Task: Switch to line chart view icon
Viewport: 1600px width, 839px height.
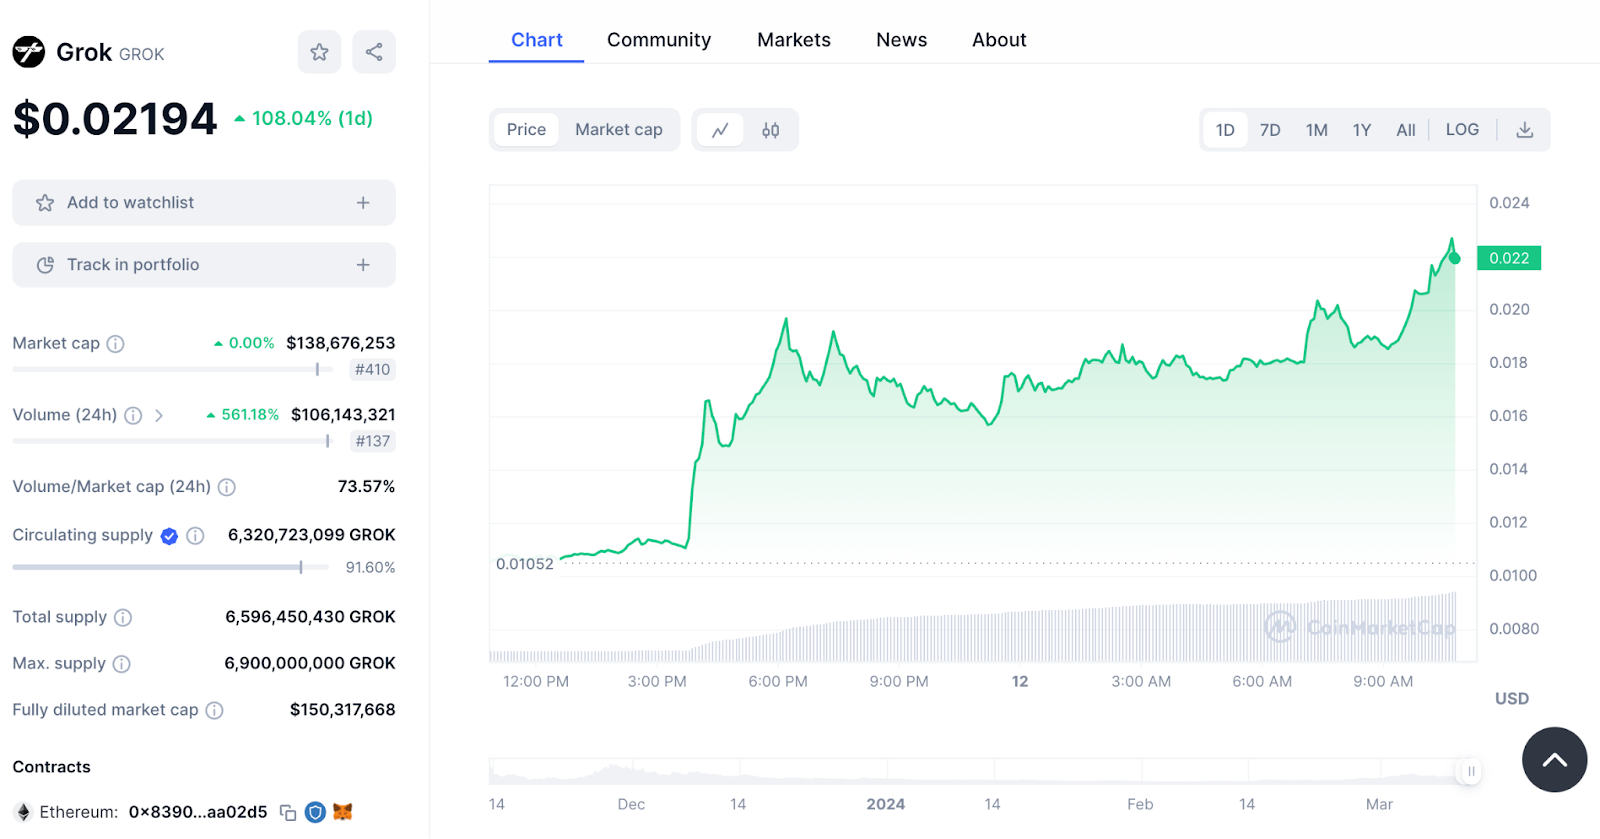Action: (x=720, y=130)
